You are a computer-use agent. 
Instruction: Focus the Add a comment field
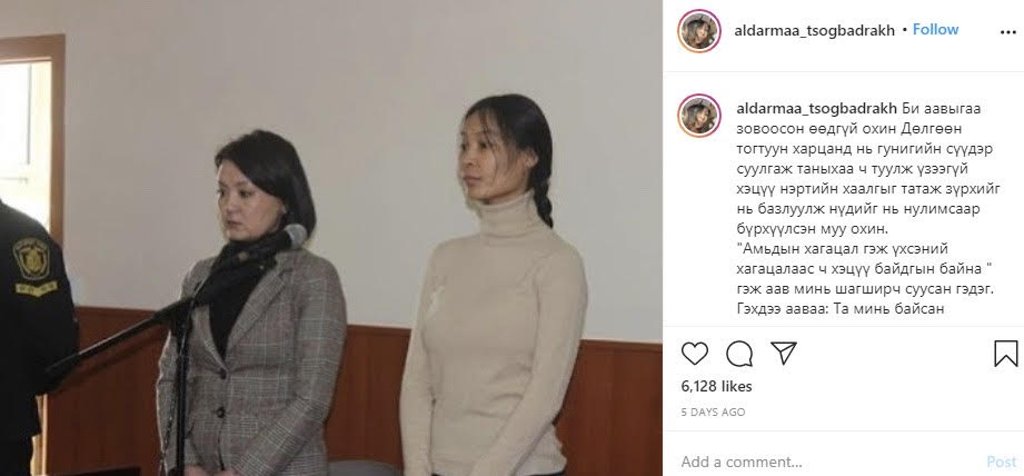(x=829, y=462)
